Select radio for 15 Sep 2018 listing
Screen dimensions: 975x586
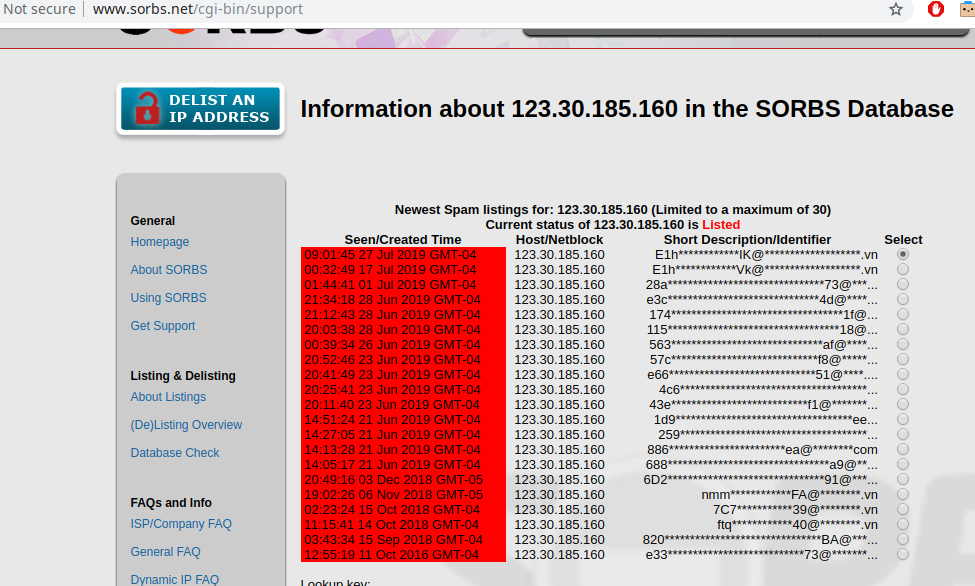[903, 539]
